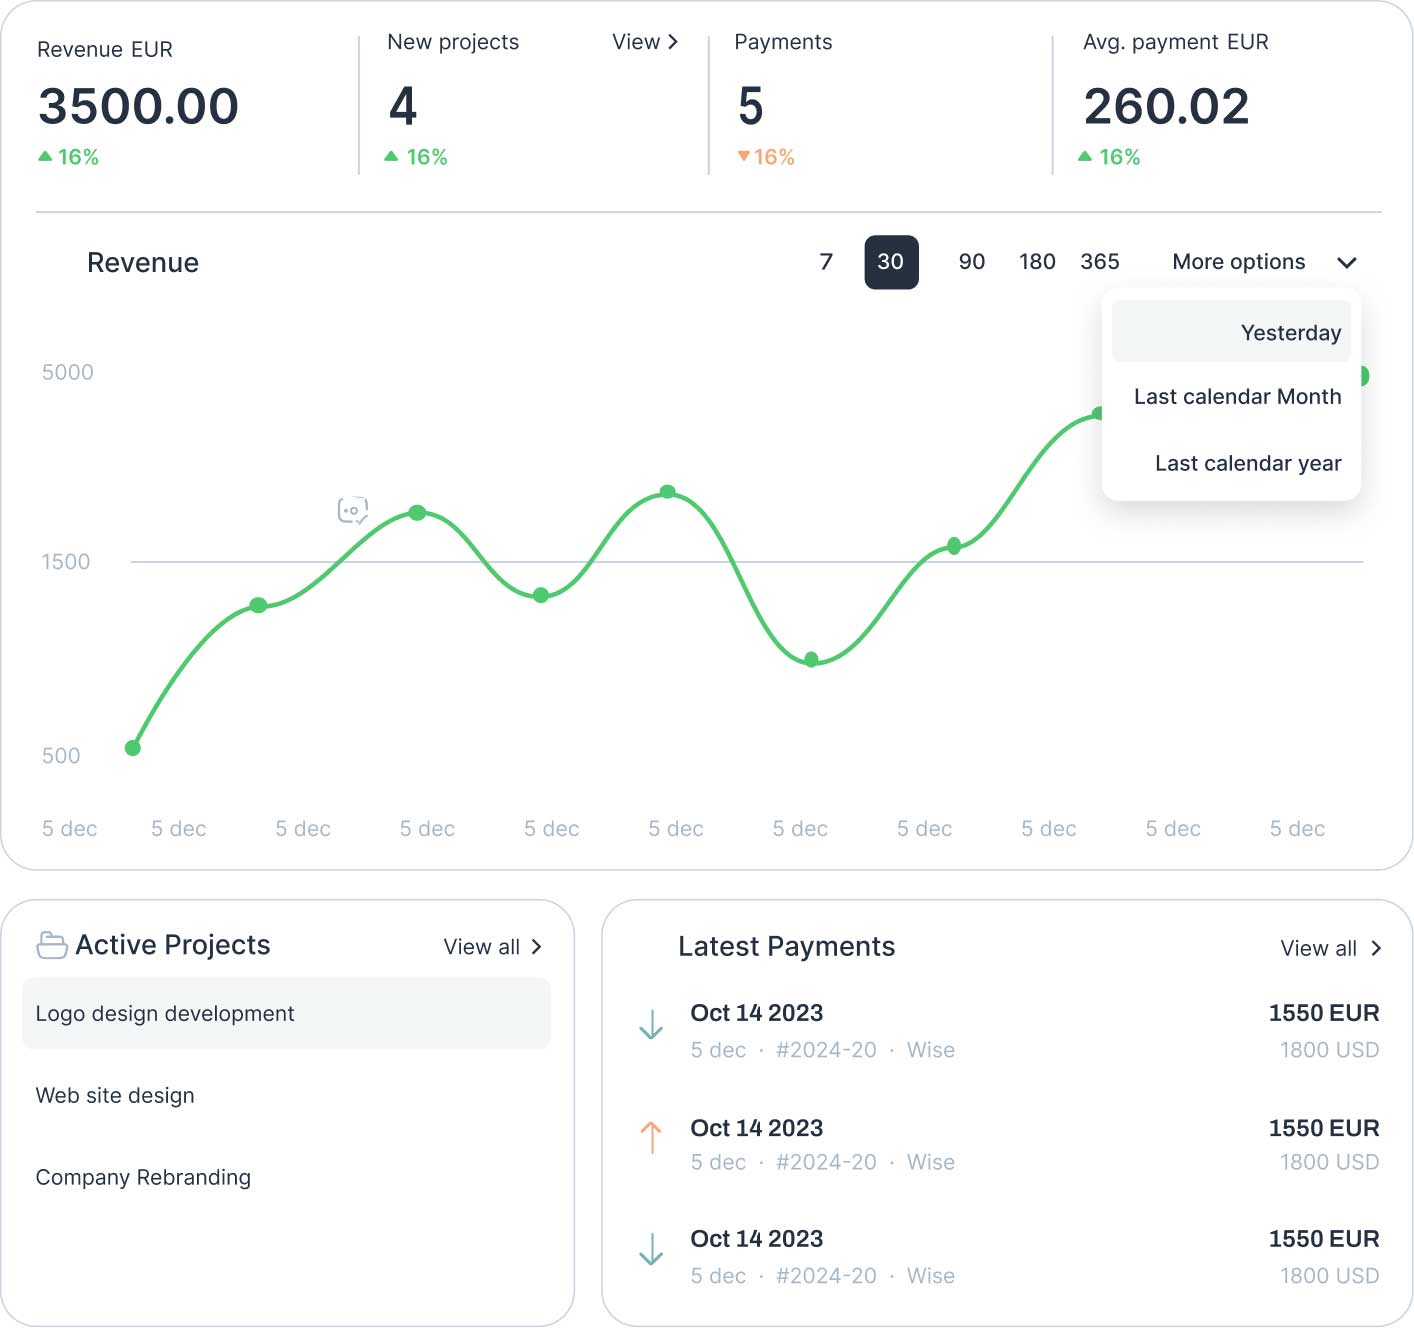Click the 5000 y-axis label
The image size is (1414, 1328).
click(68, 373)
